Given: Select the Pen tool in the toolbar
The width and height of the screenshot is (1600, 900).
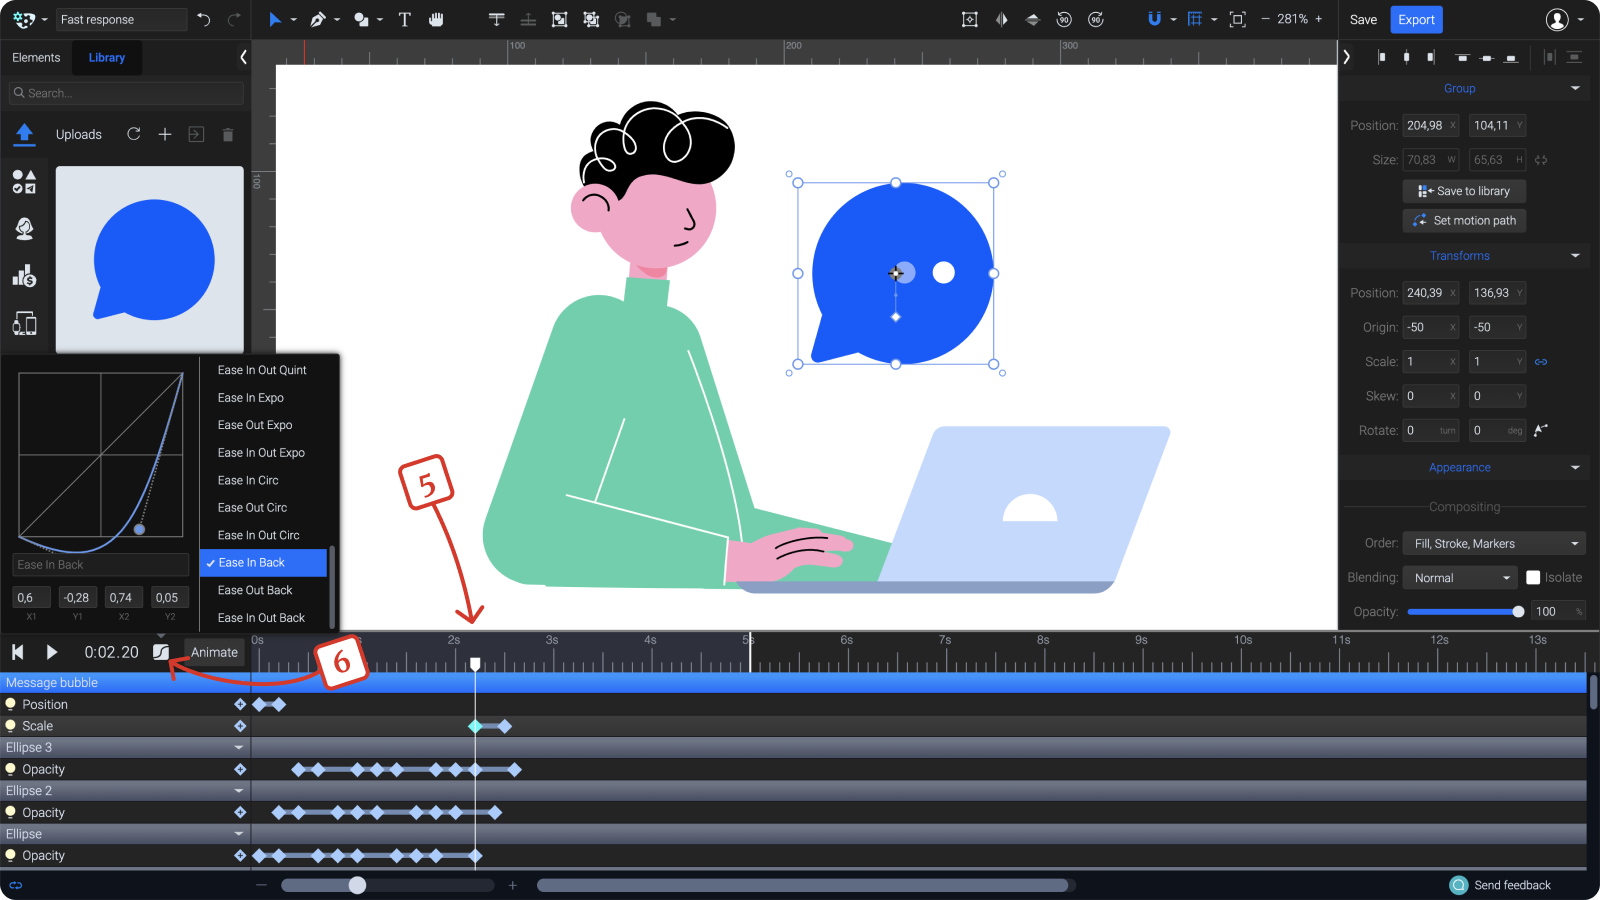Looking at the screenshot, I should (317, 19).
